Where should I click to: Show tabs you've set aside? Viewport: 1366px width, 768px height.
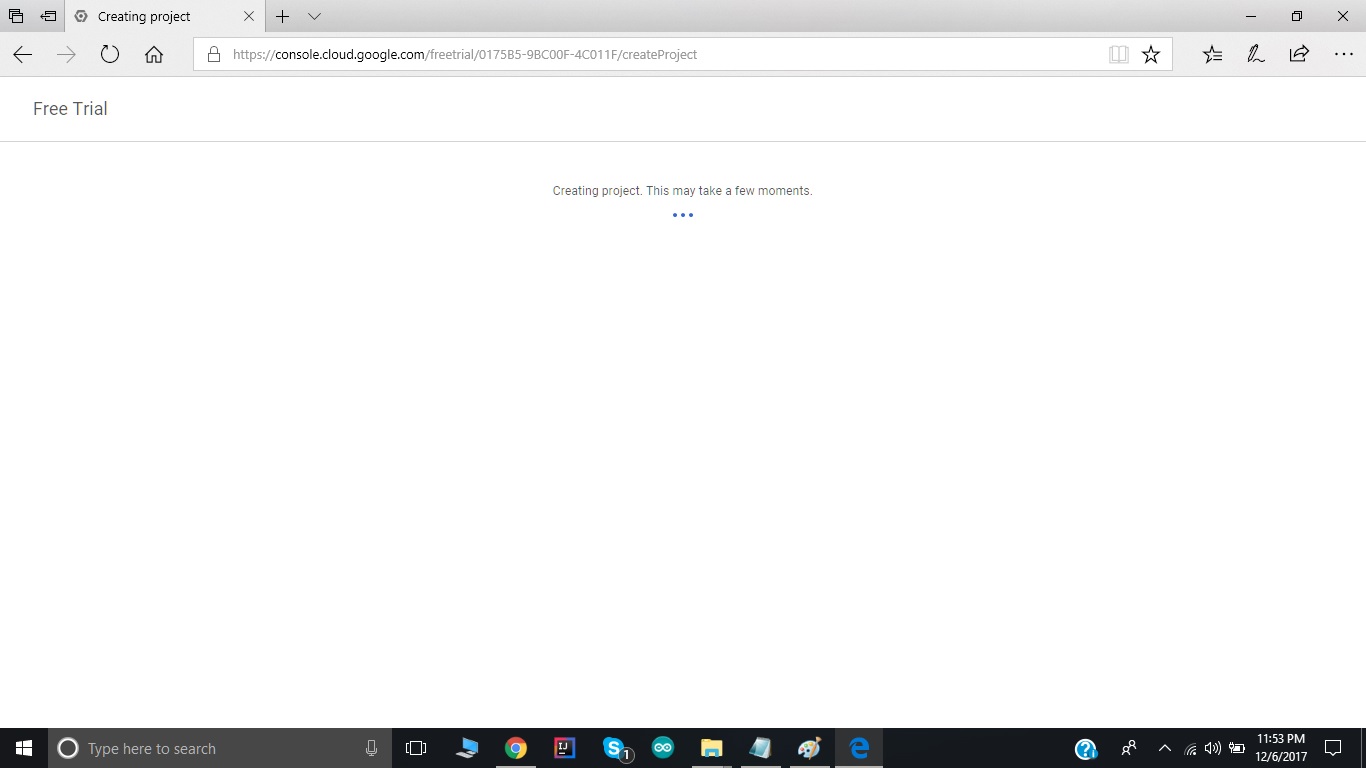[16, 16]
